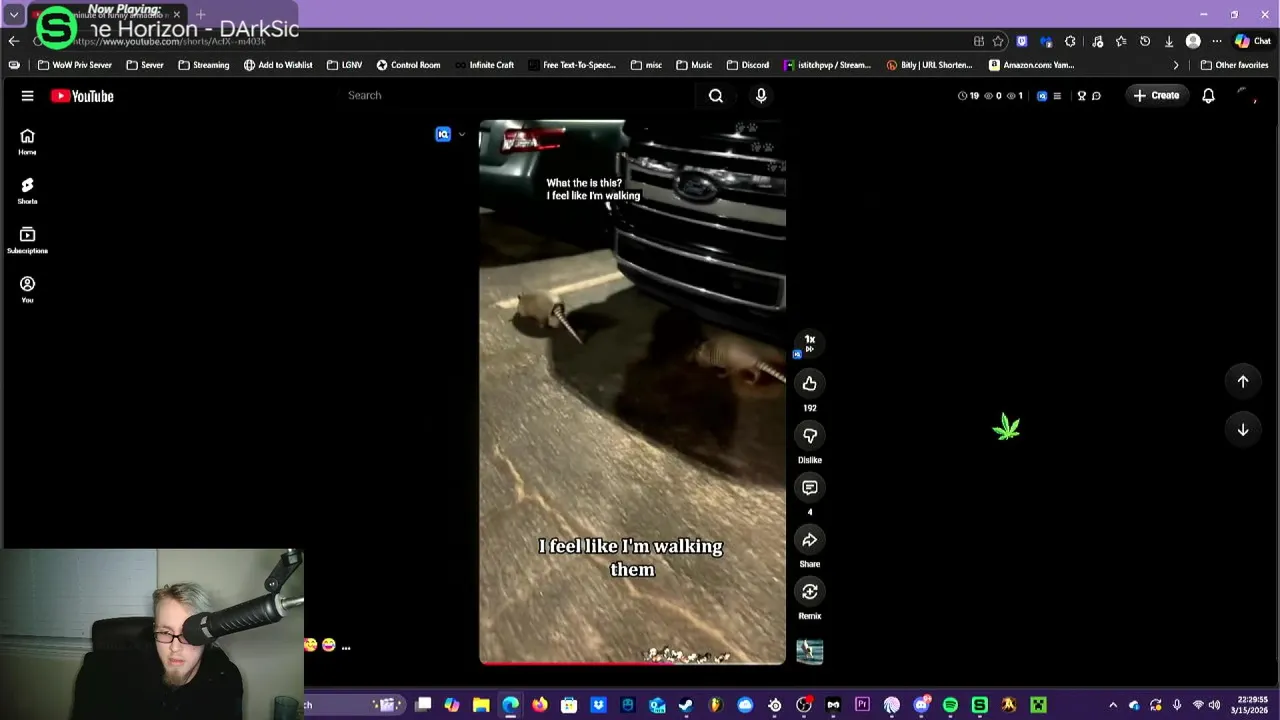Open YouTube notifications bell

click(1208, 95)
